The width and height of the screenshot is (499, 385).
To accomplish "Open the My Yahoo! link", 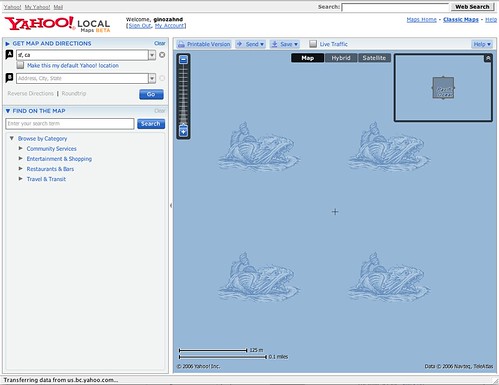I will pyautogui.click(x=37, y=7).
